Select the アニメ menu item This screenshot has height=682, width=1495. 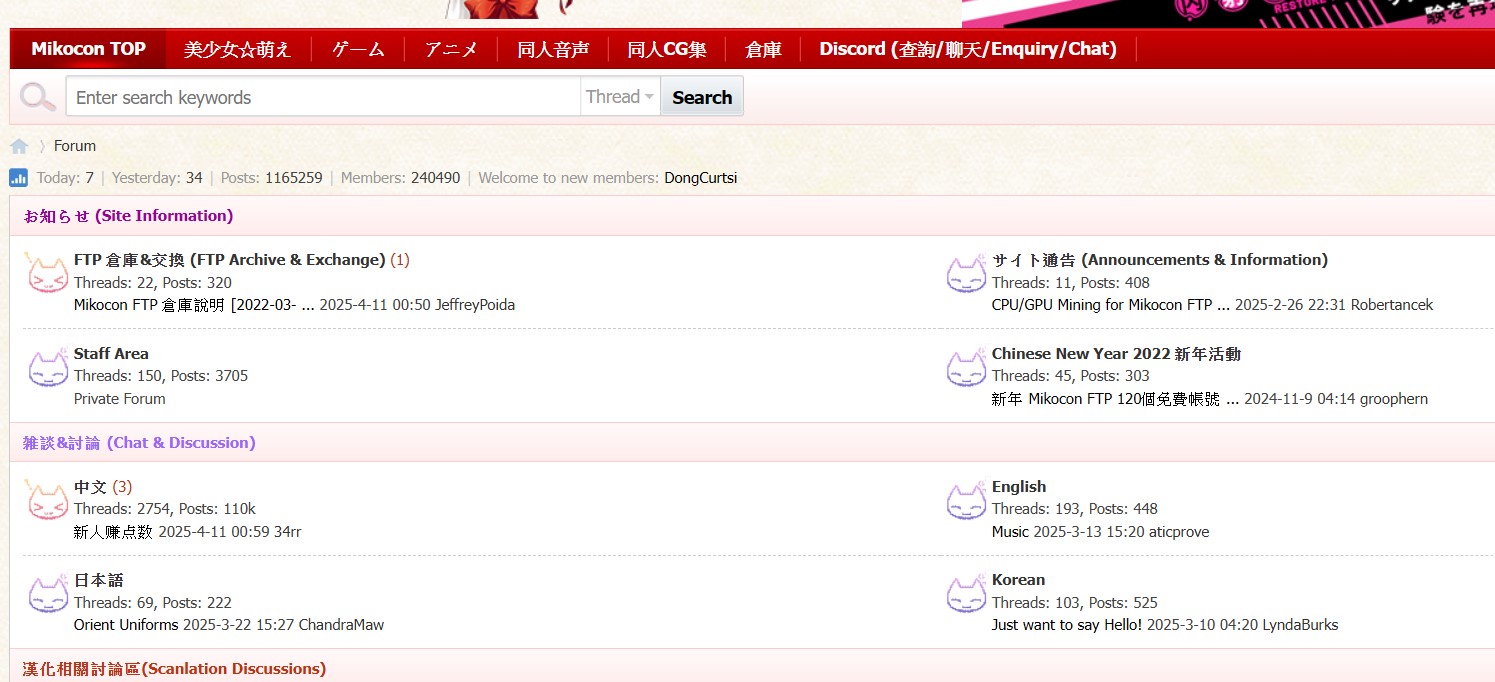tap(451, 49)
